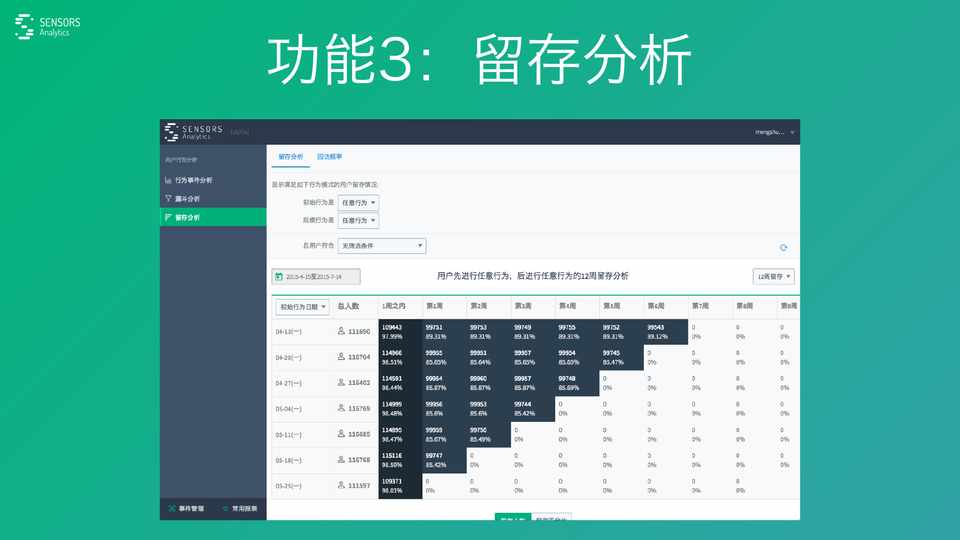Click the calendar icon in date range box
This screenshot has height=540, width=960.
(x=280, y=276)
